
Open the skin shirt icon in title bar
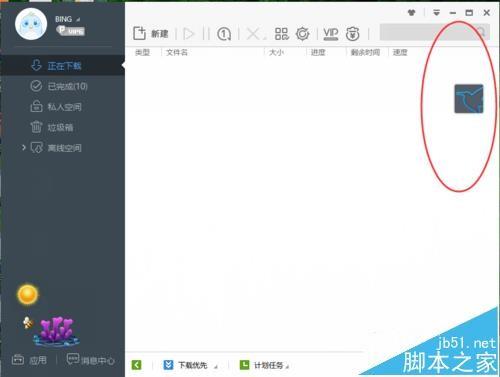point(412,13)
